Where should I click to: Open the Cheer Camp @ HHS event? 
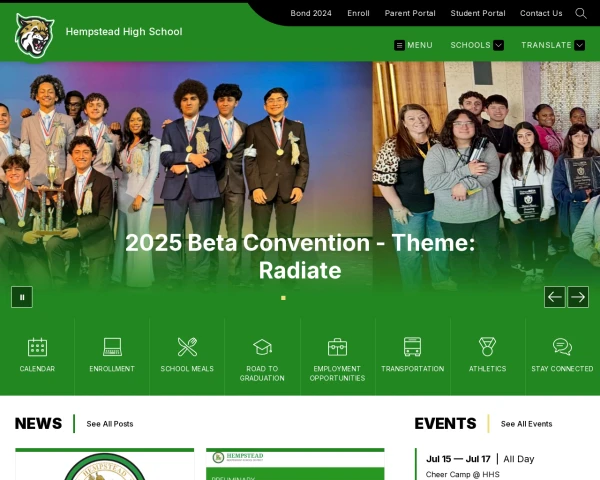[x=462, y=474]
